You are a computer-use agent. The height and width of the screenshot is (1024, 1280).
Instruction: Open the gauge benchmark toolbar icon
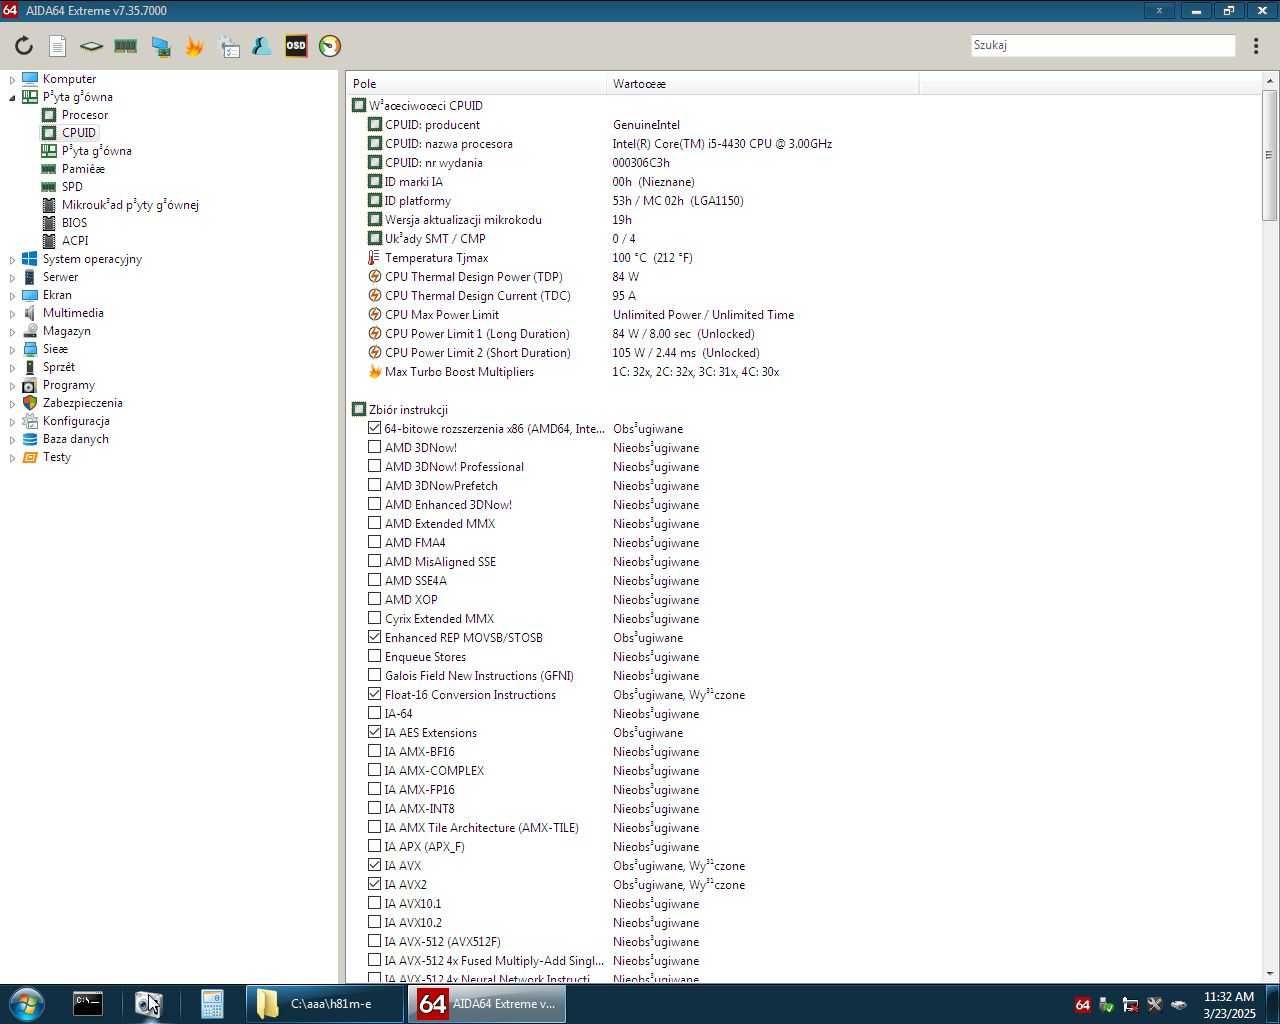330,46
